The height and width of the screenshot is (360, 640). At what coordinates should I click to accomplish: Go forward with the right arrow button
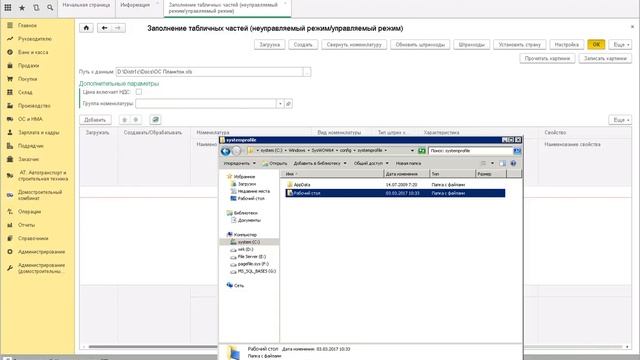pos(118,28)
